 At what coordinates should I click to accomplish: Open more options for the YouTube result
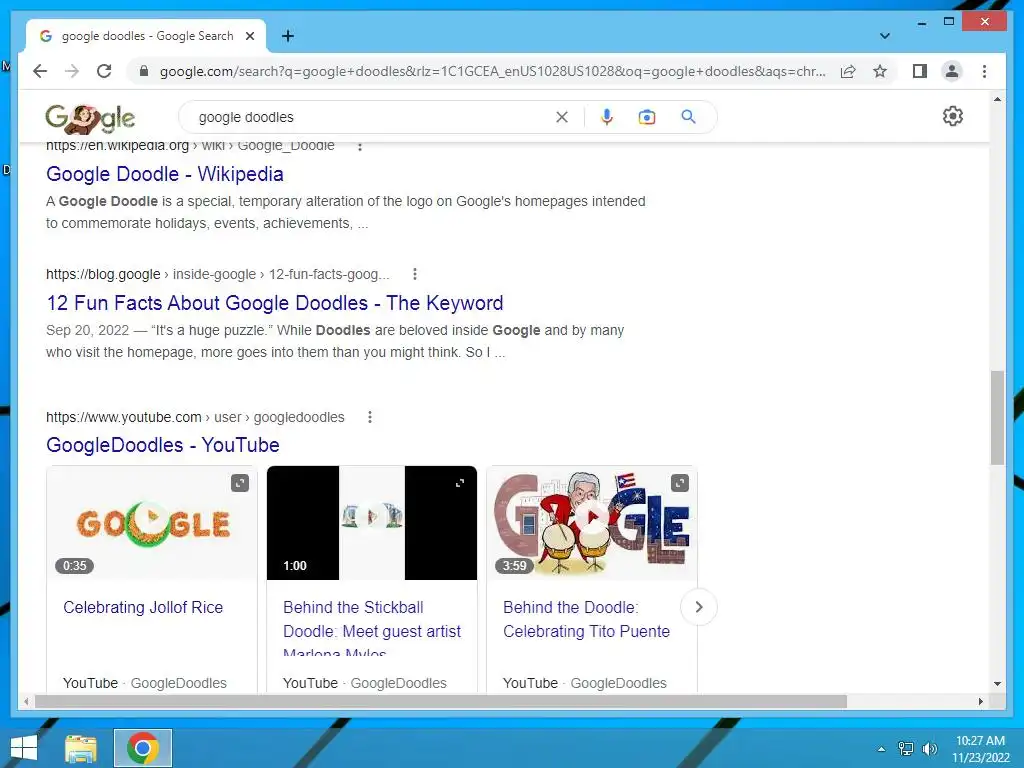[x=370, y=417]
